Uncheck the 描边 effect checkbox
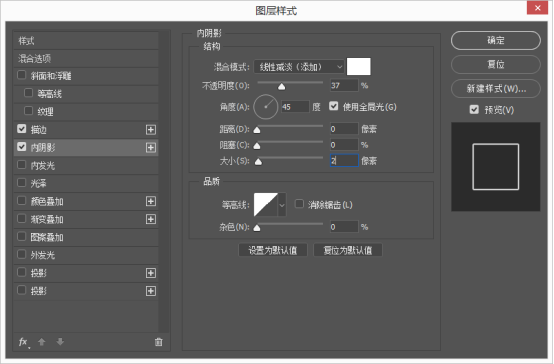Viewport: 554px width, 364px height. 22,129
